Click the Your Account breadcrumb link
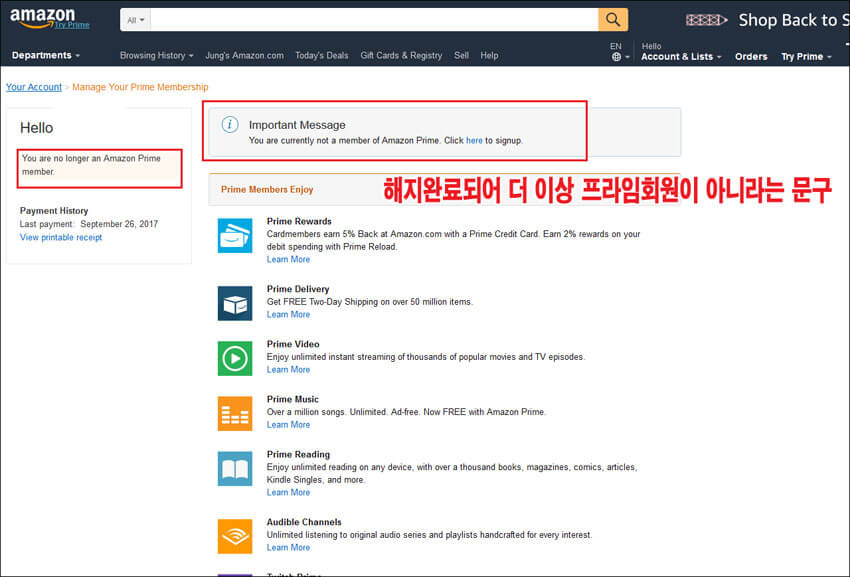Viewport: 850px width, 577px height. point(34,87)
